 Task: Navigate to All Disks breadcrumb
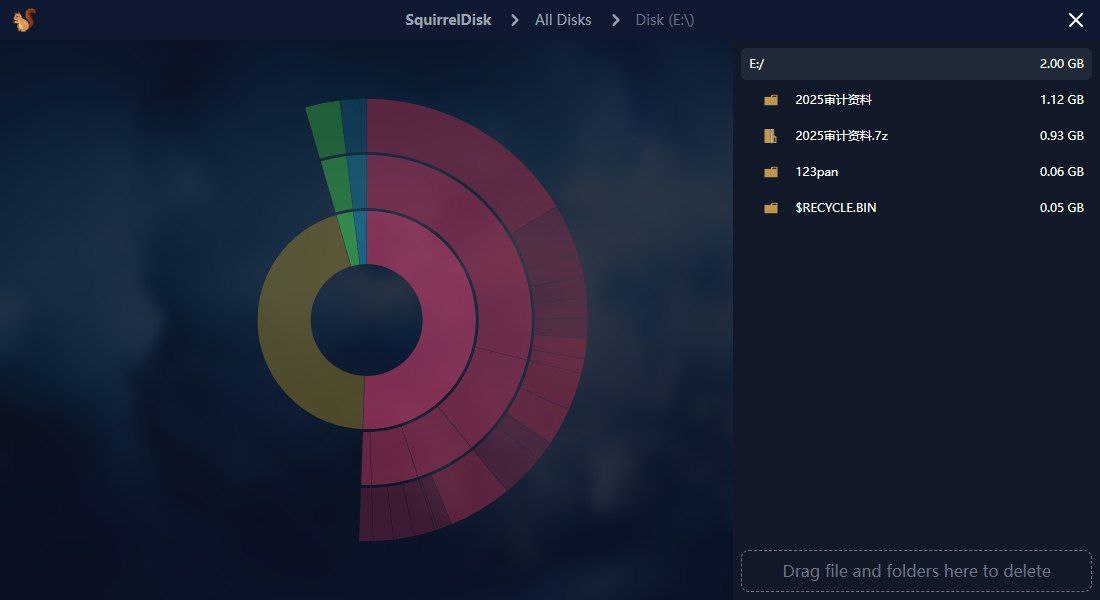tap(563, 20)
